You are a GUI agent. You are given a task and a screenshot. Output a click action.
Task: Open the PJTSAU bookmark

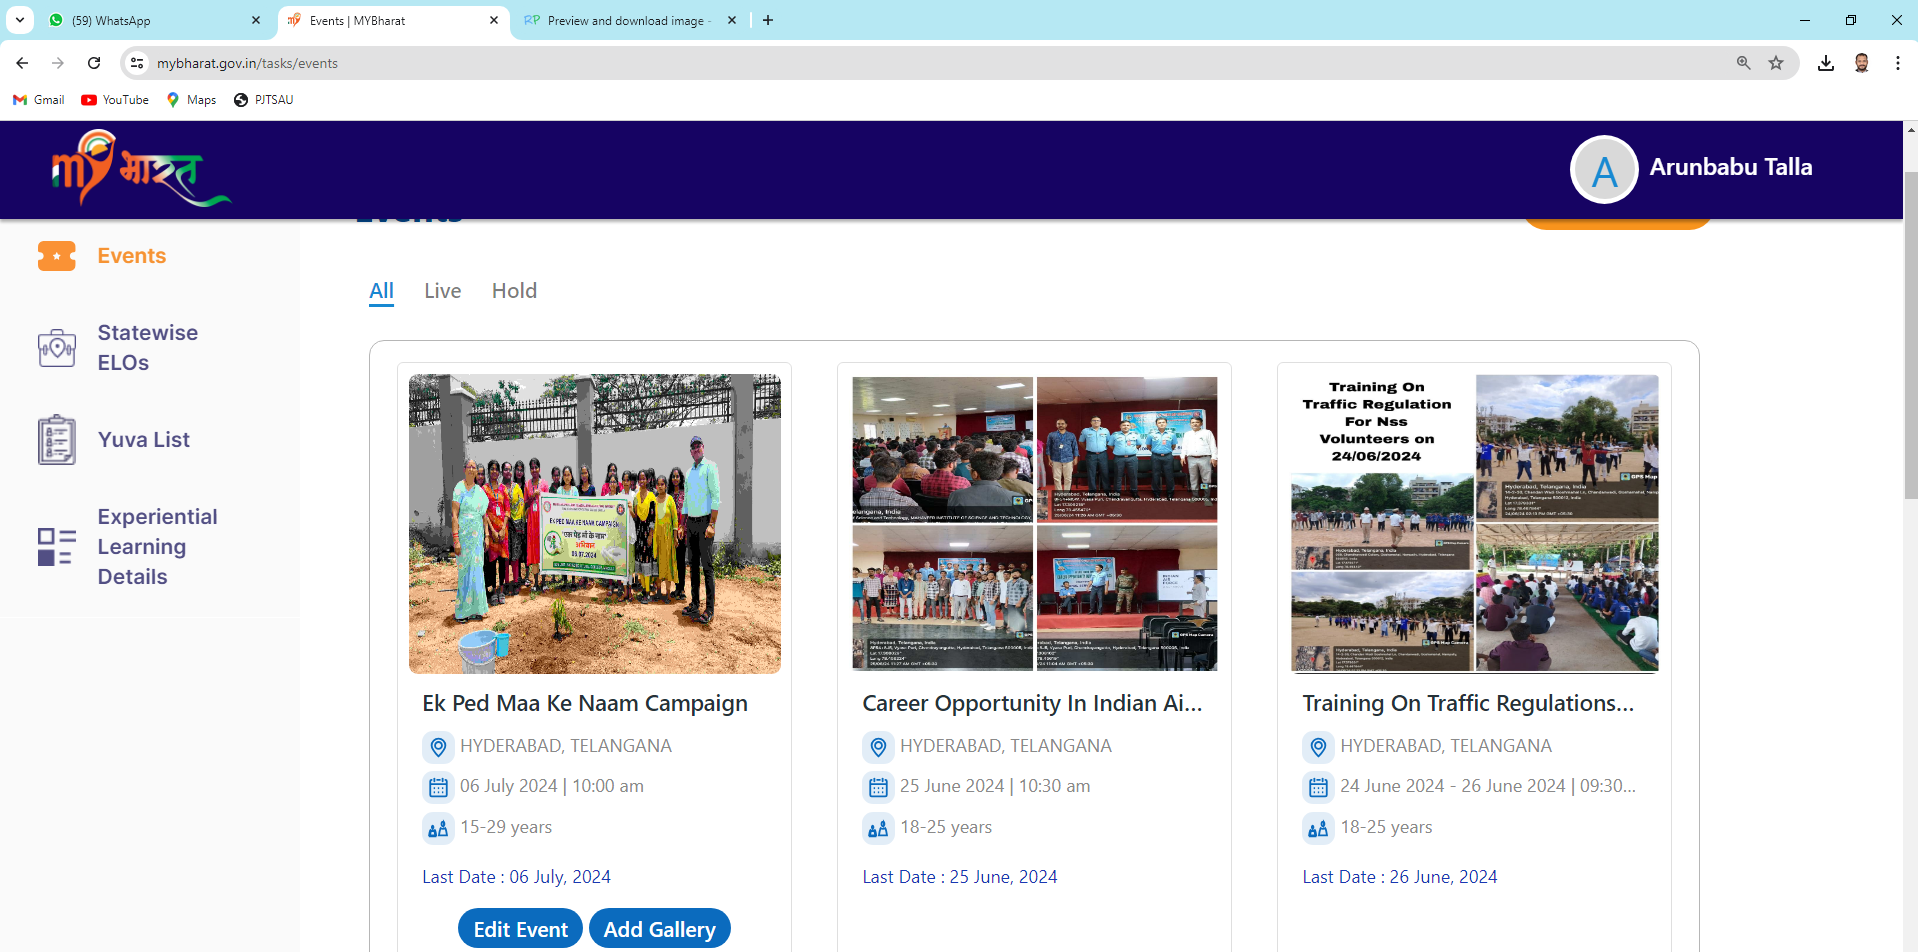(x=264, y=100)
